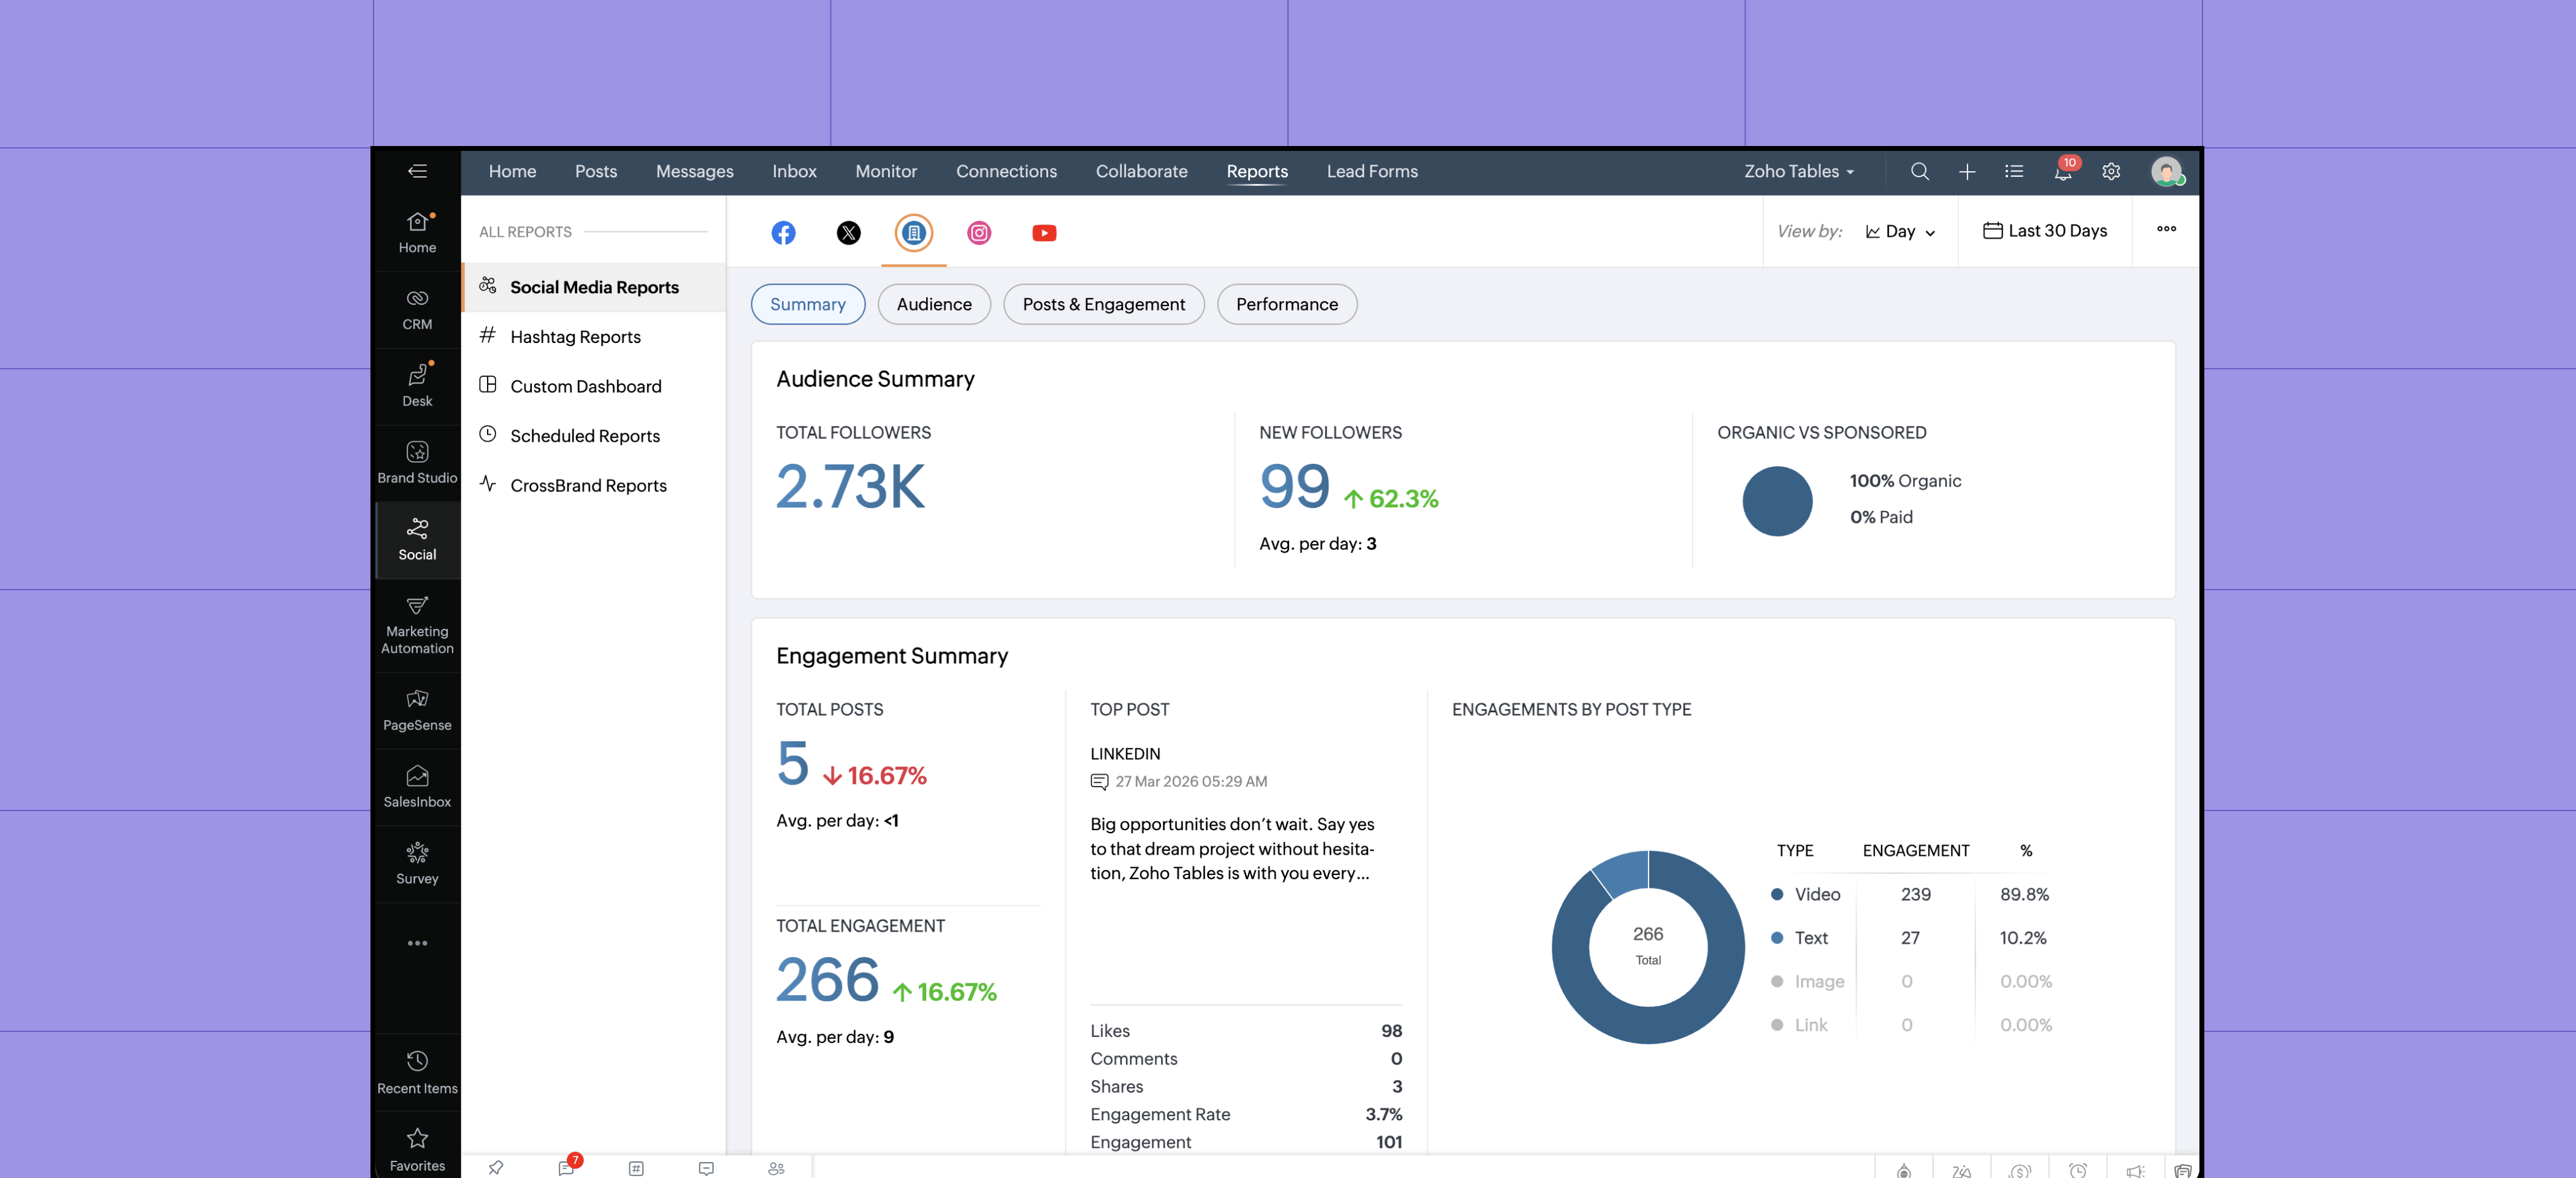
Task: Open the Instagram report view
Action: (978, 233)
